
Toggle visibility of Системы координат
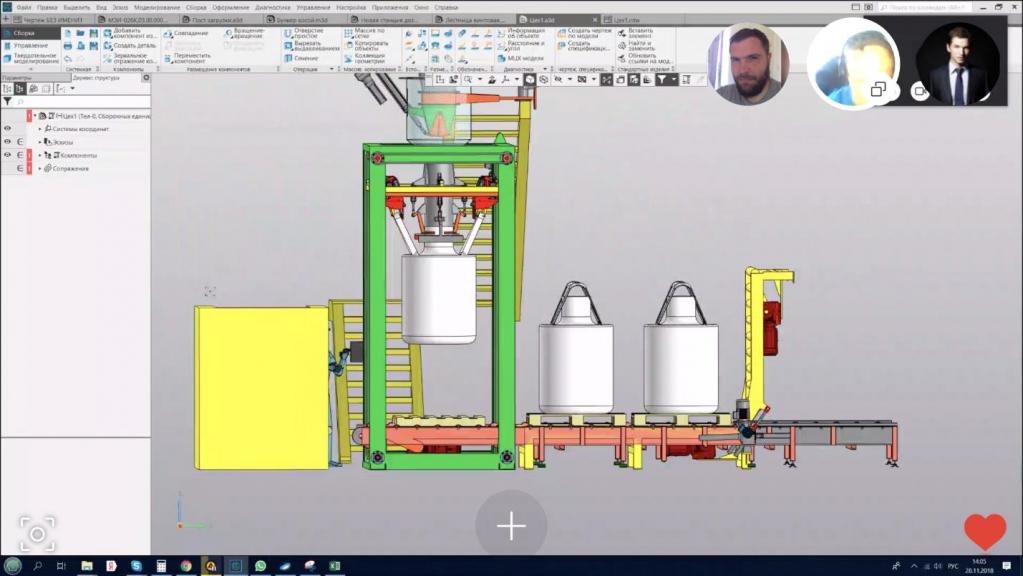7,129
